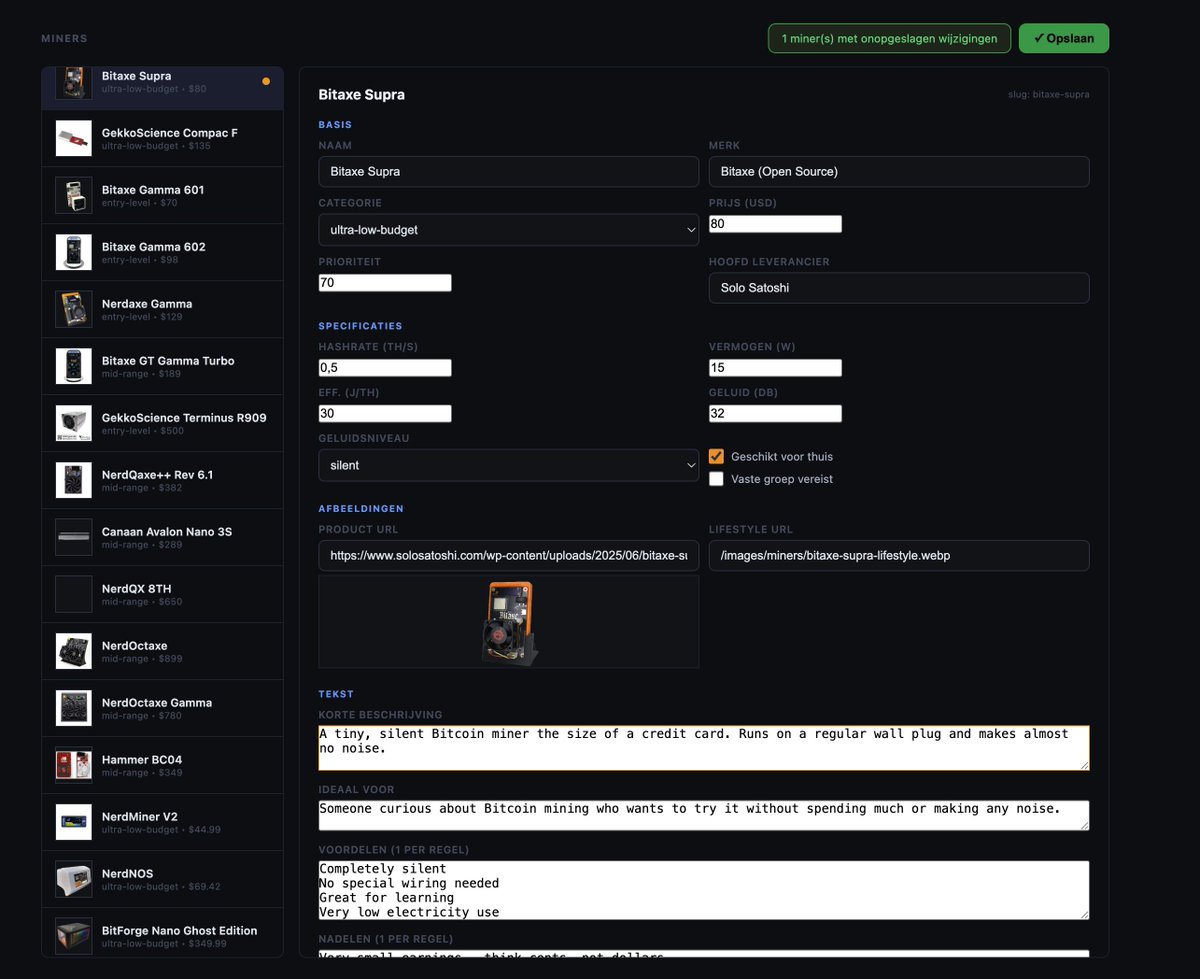Select the Bitaxe Gamma 602 name text
The width and height of the screenshot is (1200, 979).
tap(154, 247)
